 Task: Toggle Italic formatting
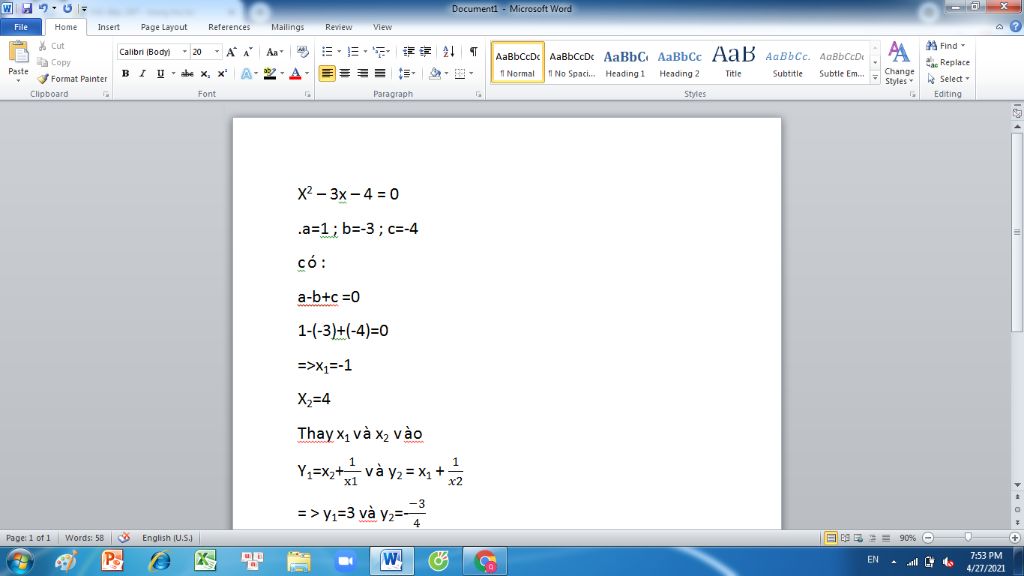click(x=142, y=74)
